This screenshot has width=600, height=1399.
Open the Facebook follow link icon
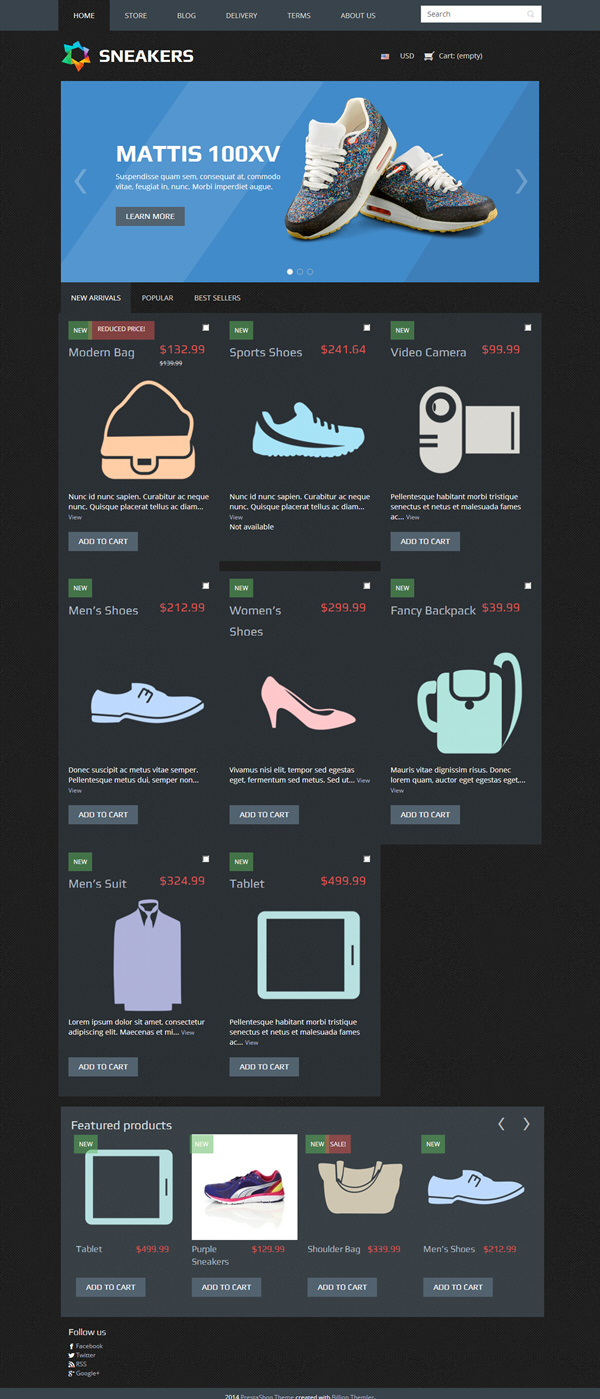tap(71, 1346)
